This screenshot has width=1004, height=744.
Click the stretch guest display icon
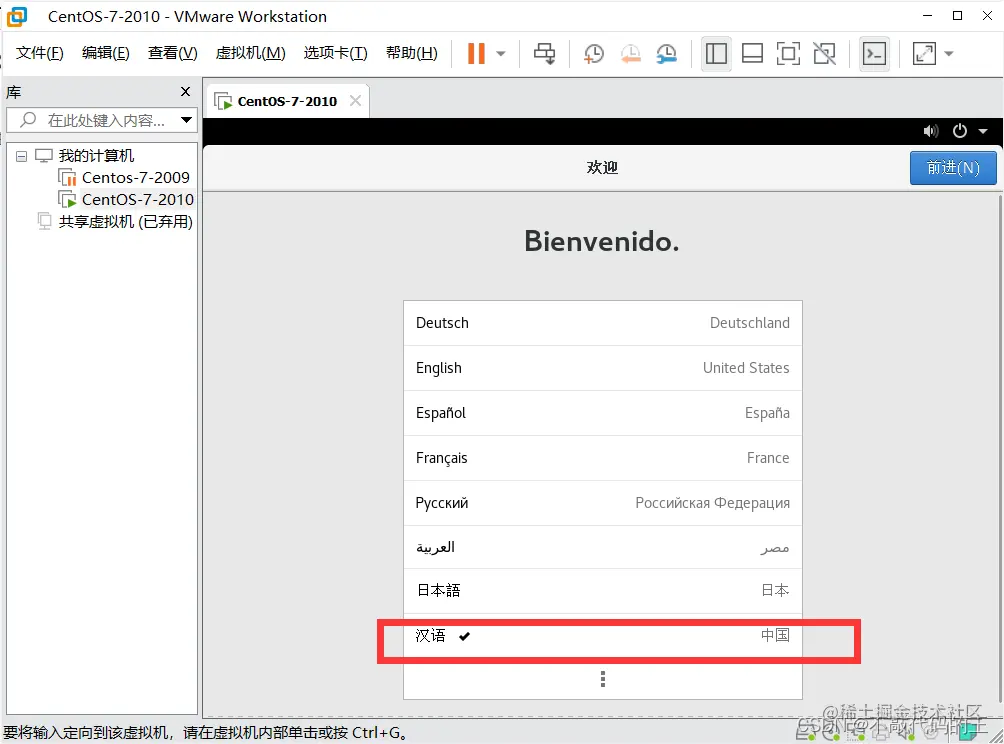point(924,54)
